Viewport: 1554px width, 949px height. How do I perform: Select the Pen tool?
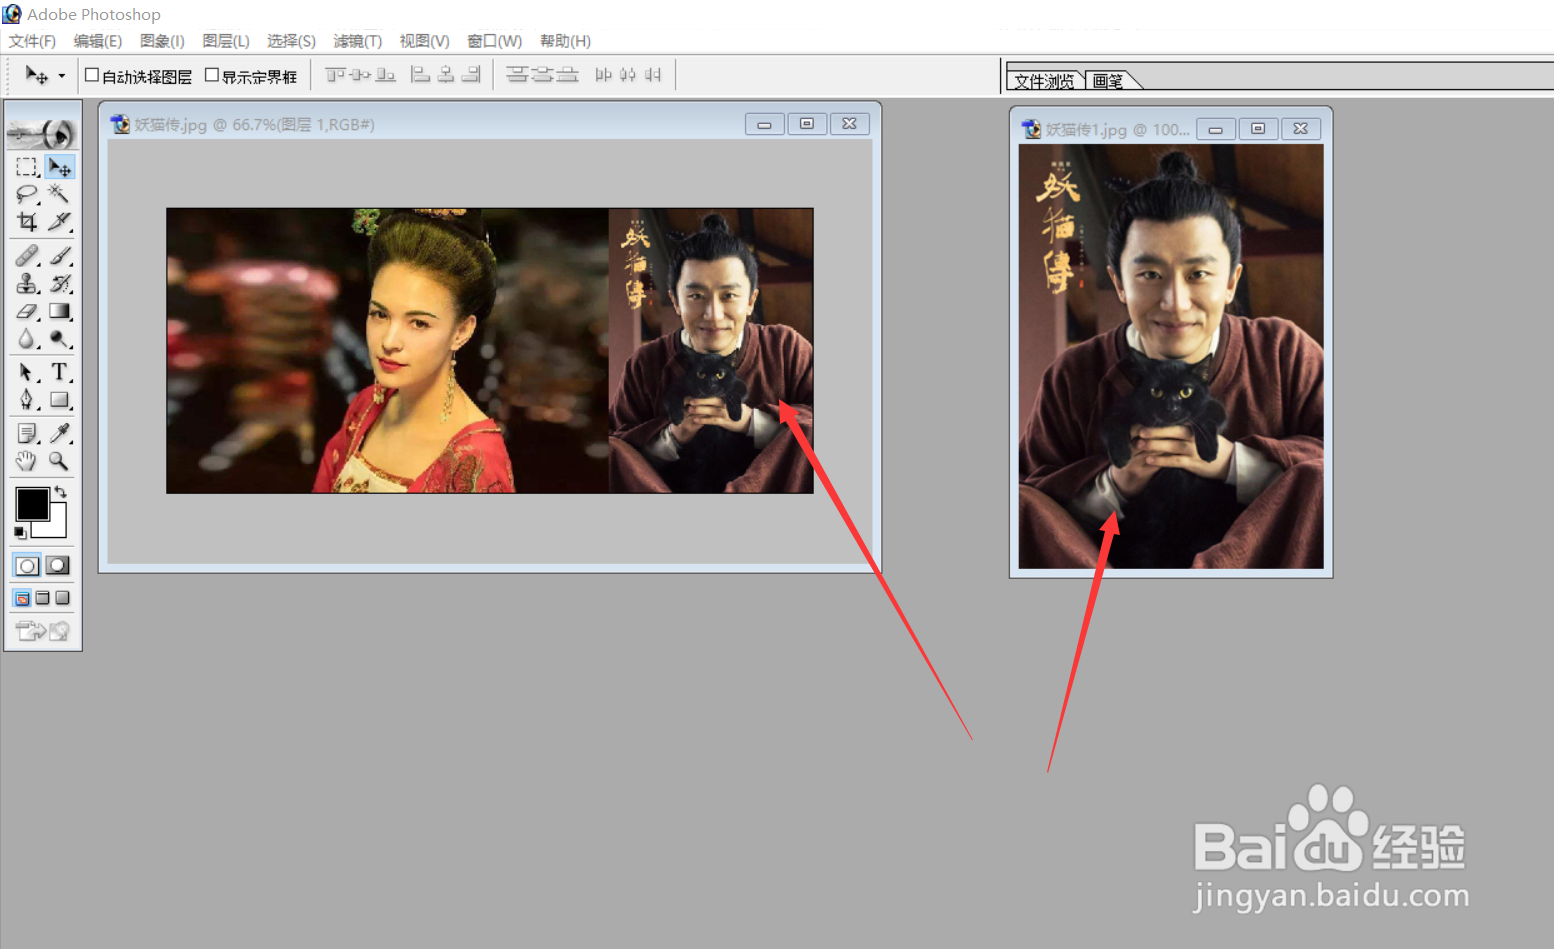point(27,400)
